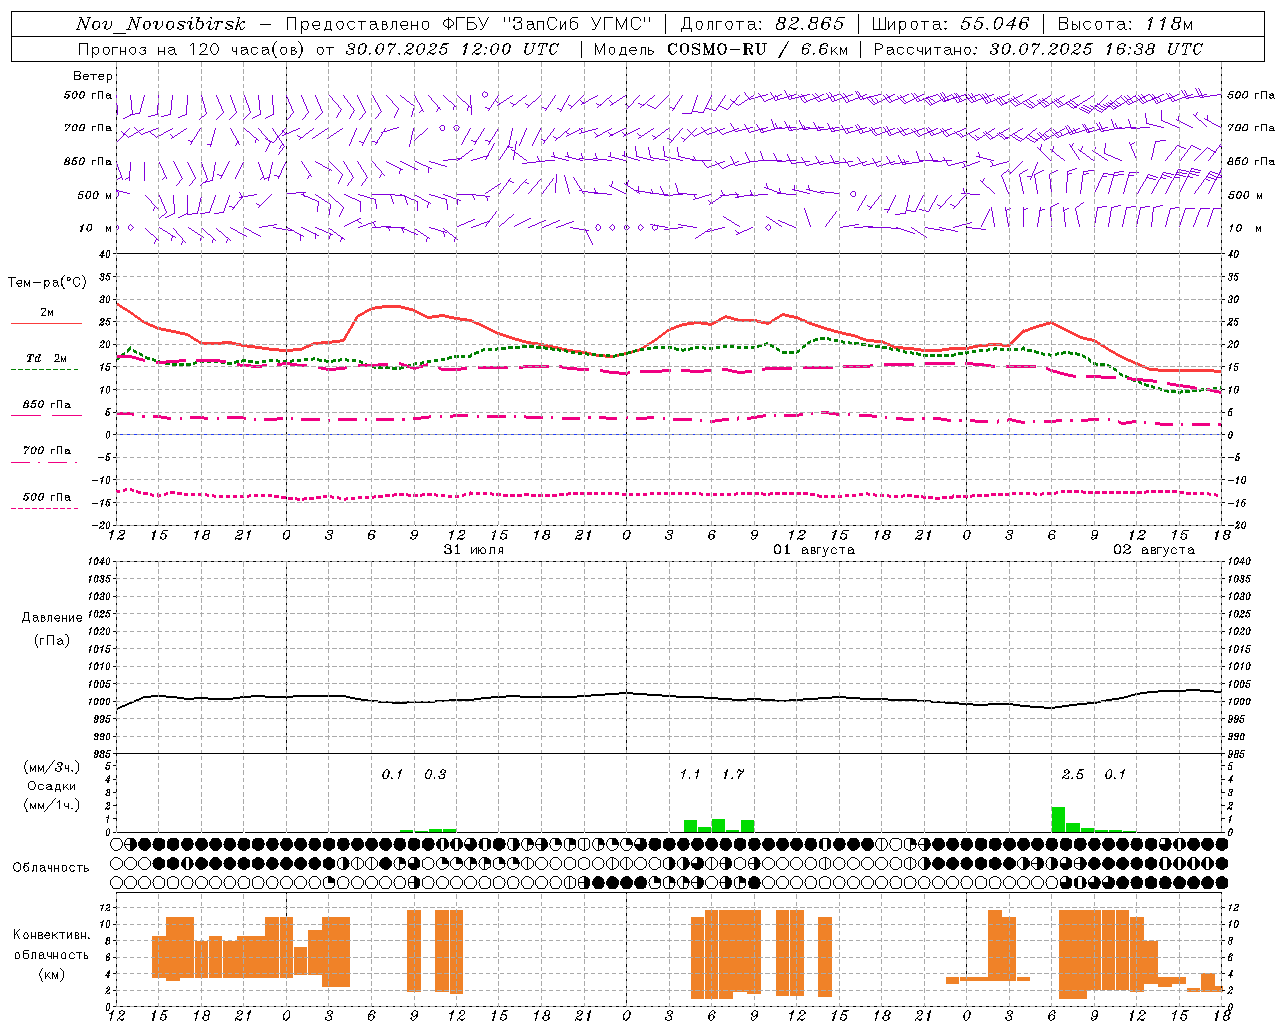Click the Давление panel label
1280x1024 pixels.
coord(52,618)
